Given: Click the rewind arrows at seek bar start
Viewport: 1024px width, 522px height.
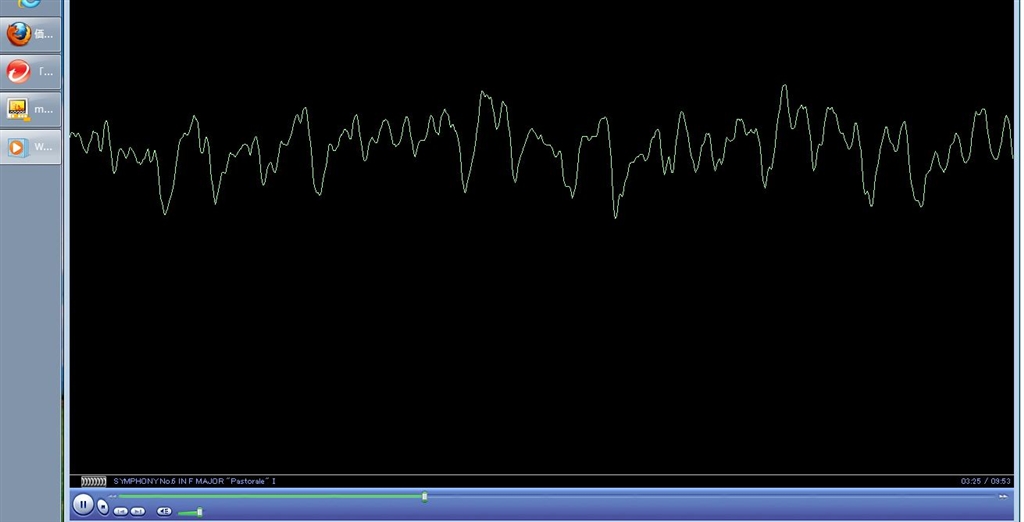Looking at the screenshot, I should (112, 497).
